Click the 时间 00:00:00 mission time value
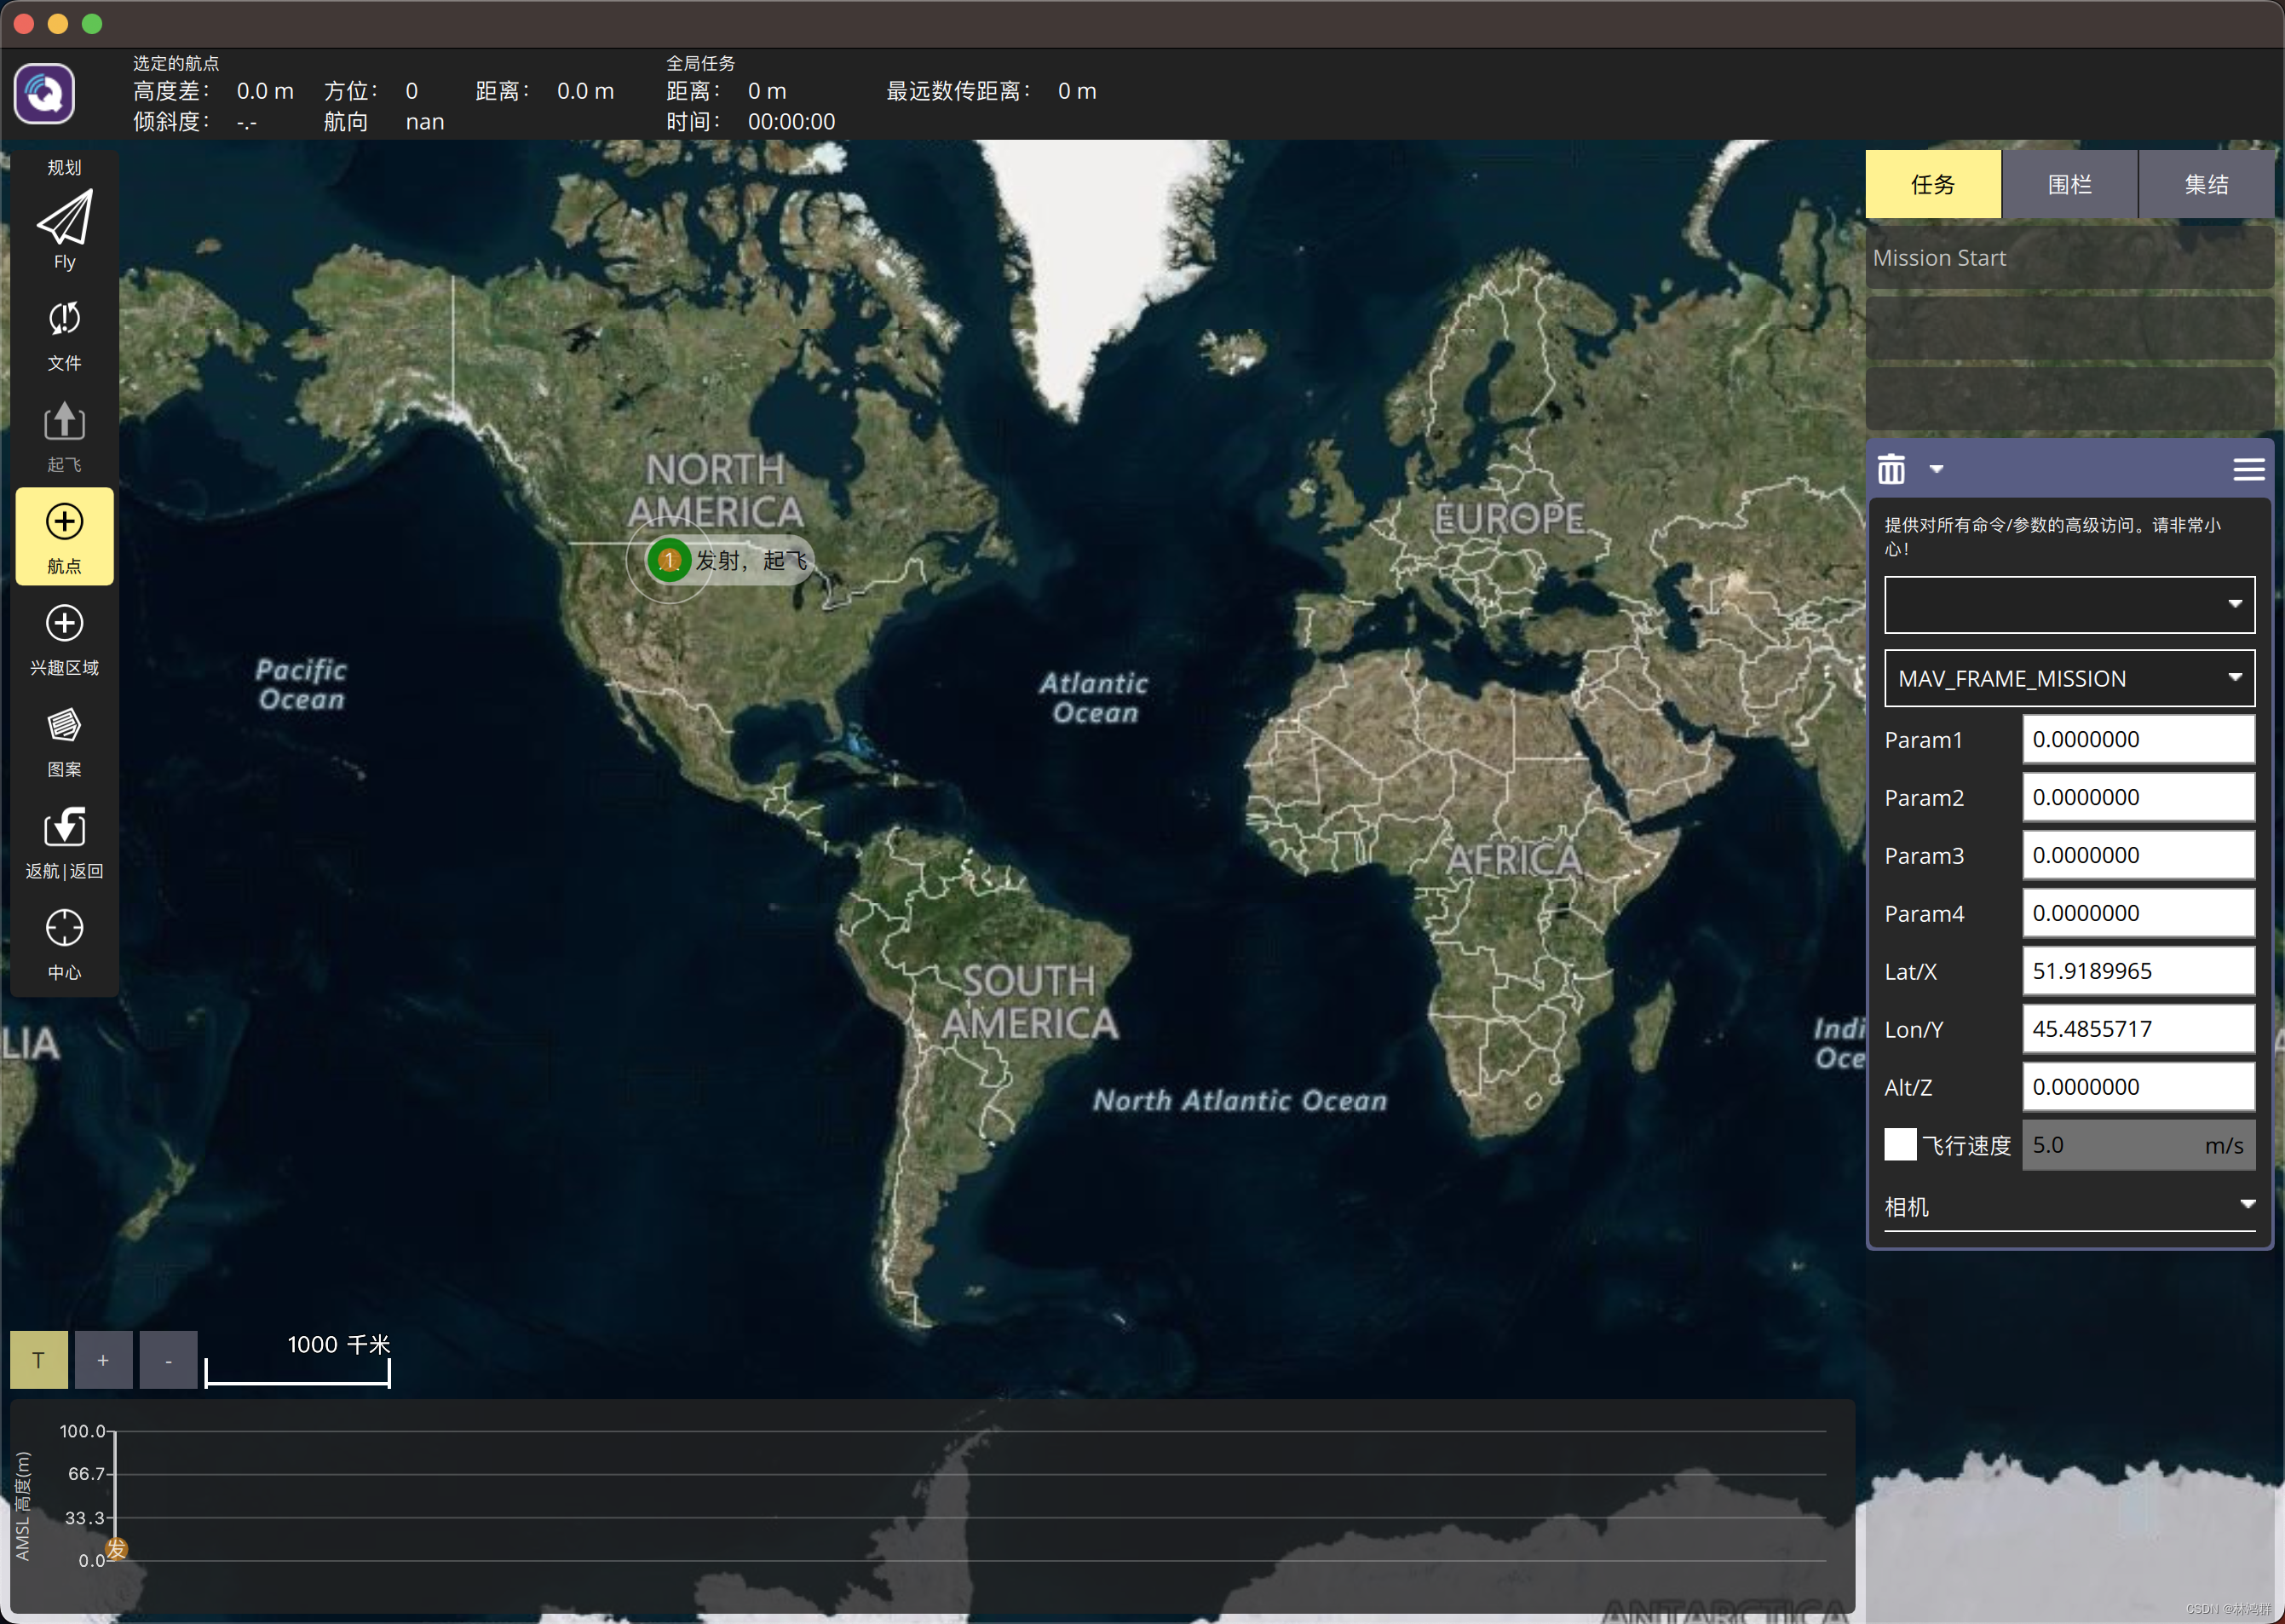The width and height of the screenshot is (2285, 1624). pyautogui.click(x=791, y=122)
